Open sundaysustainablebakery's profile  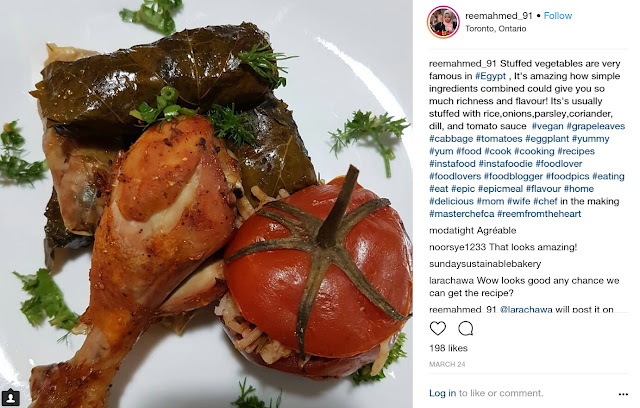[485, 264]
